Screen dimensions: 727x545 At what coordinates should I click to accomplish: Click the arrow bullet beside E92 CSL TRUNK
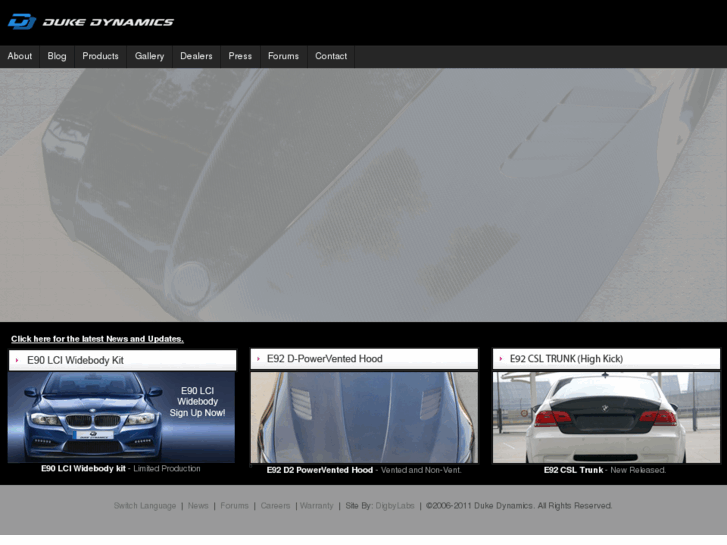pos(501,359)
